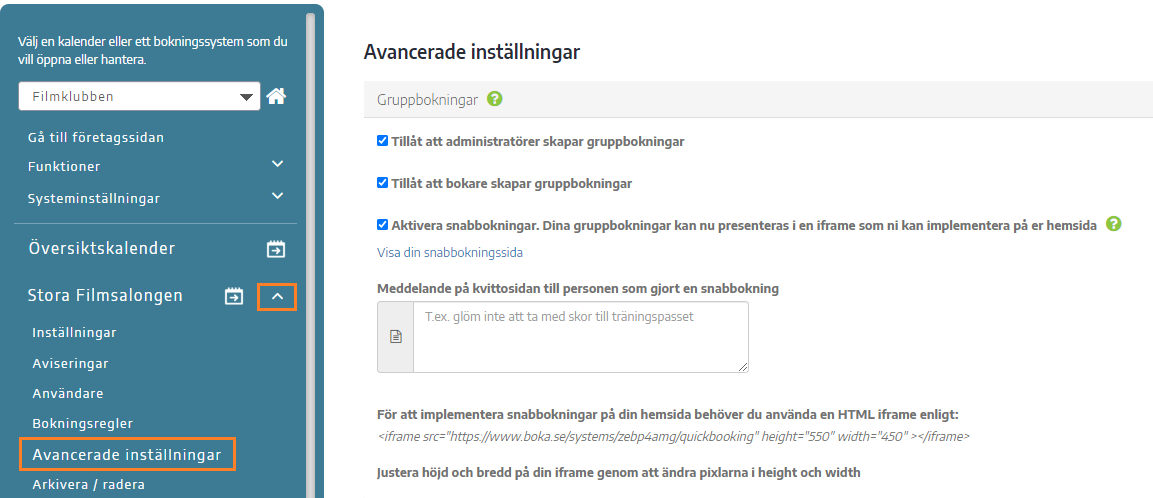Click 'För att implementera snabbokningar' text
The height and width of the screenshot is (498, 1153).
point(668,415)
